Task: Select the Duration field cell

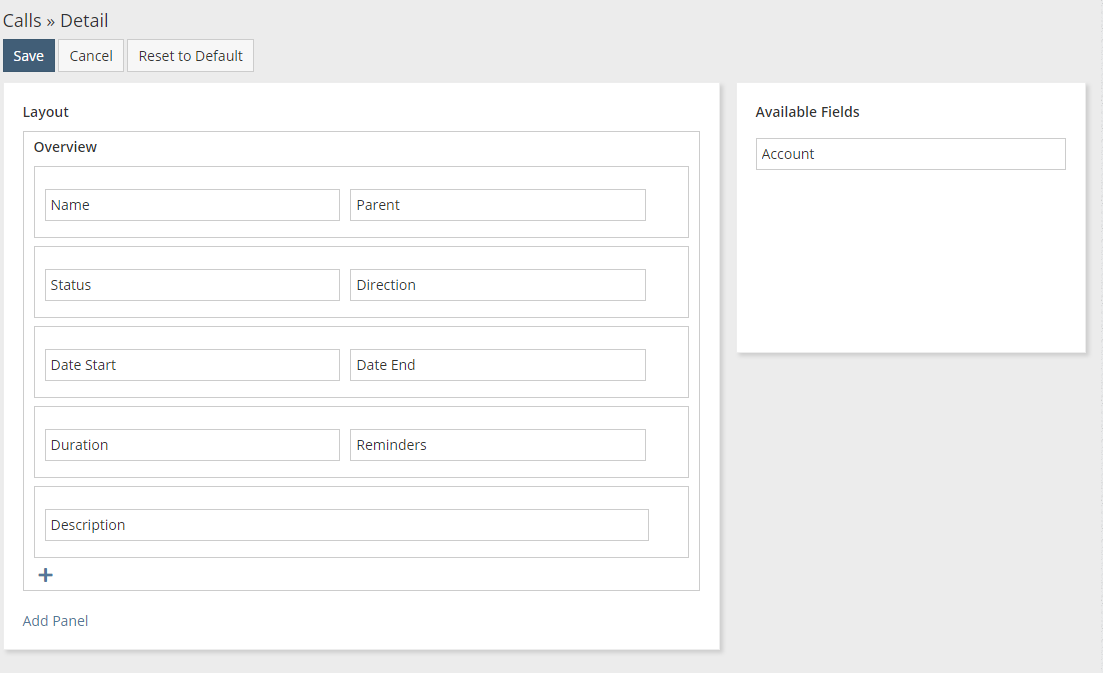Action: [x=192, y=445]
